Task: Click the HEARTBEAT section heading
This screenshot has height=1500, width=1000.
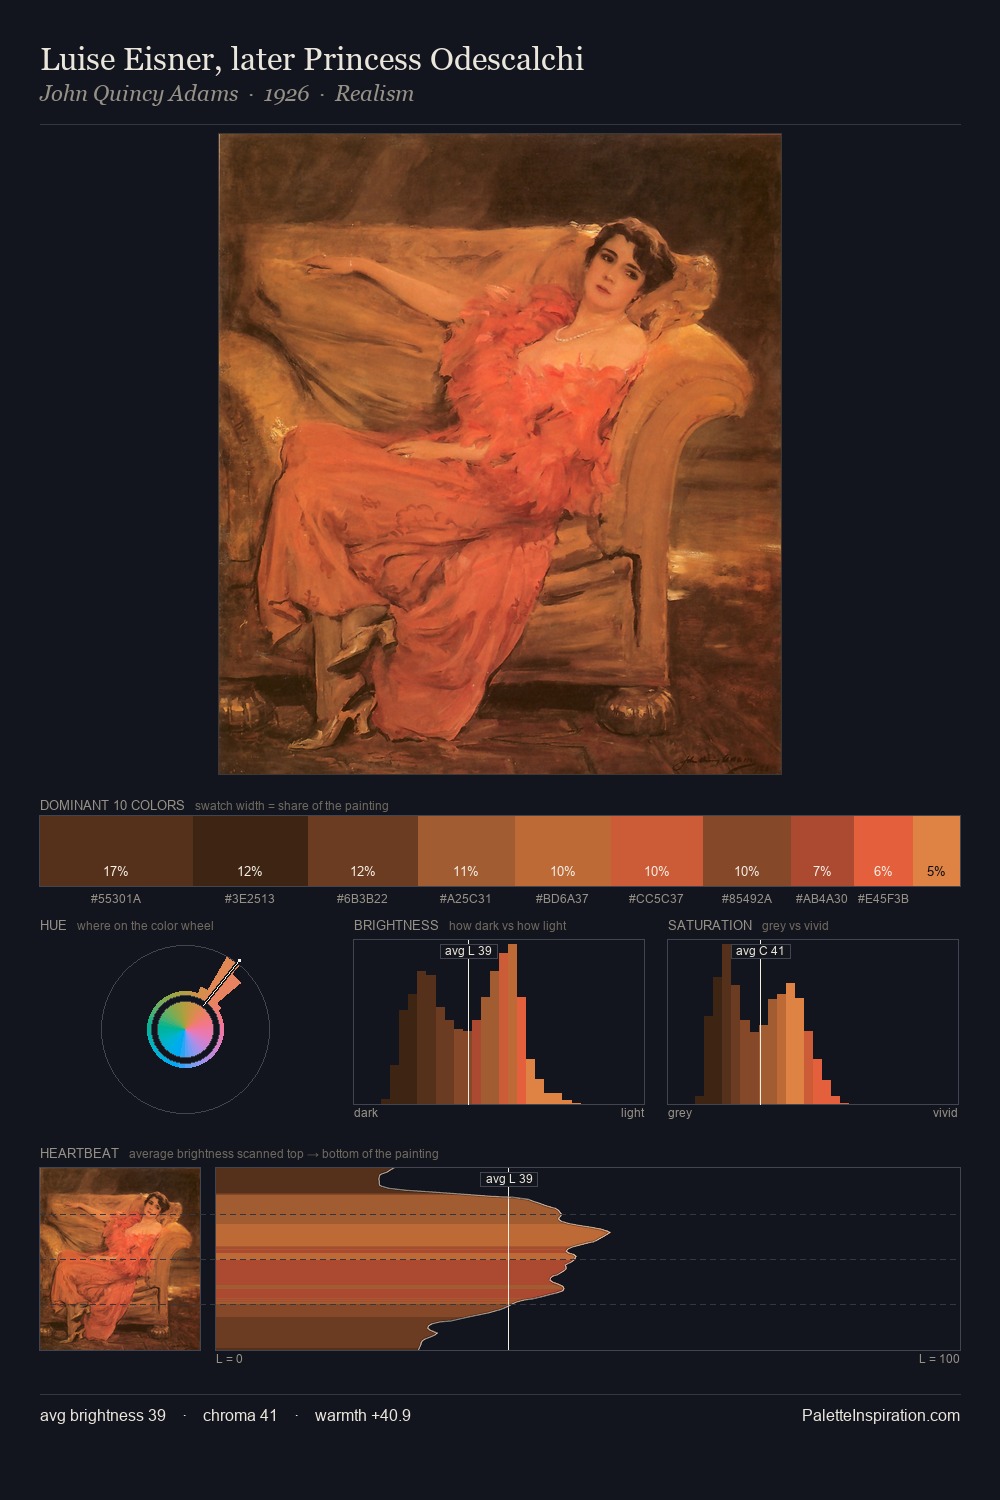Action: point(79,1153)
